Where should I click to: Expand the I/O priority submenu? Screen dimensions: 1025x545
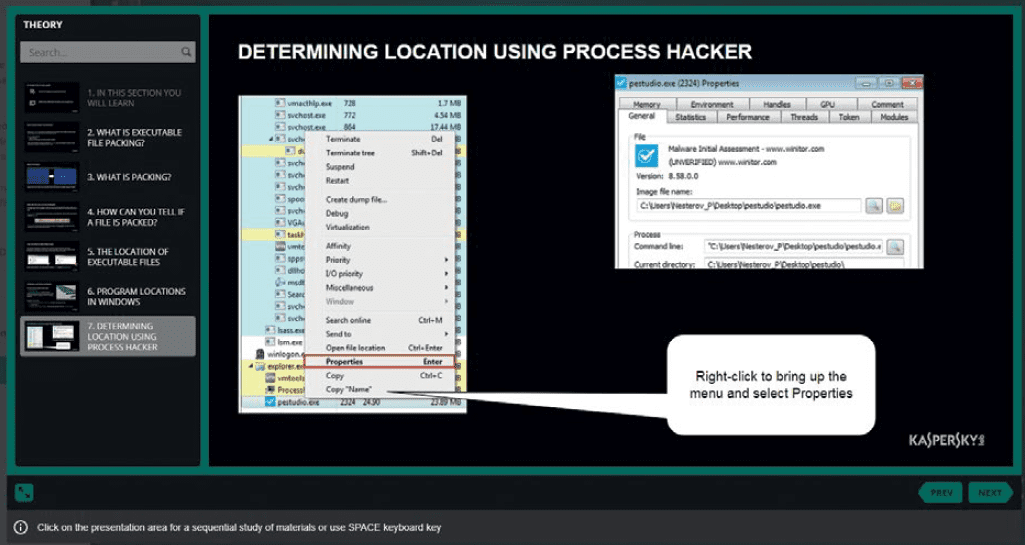coord(446,274)
